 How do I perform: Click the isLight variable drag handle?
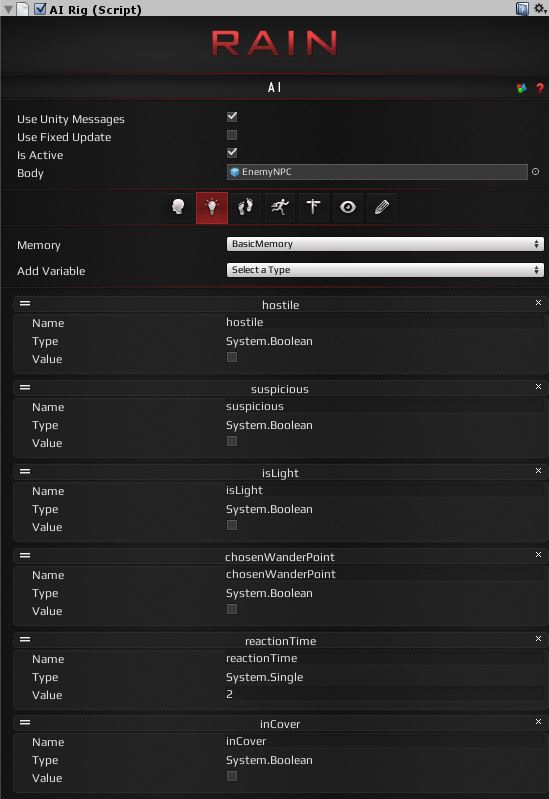click(x=25, y=471)
